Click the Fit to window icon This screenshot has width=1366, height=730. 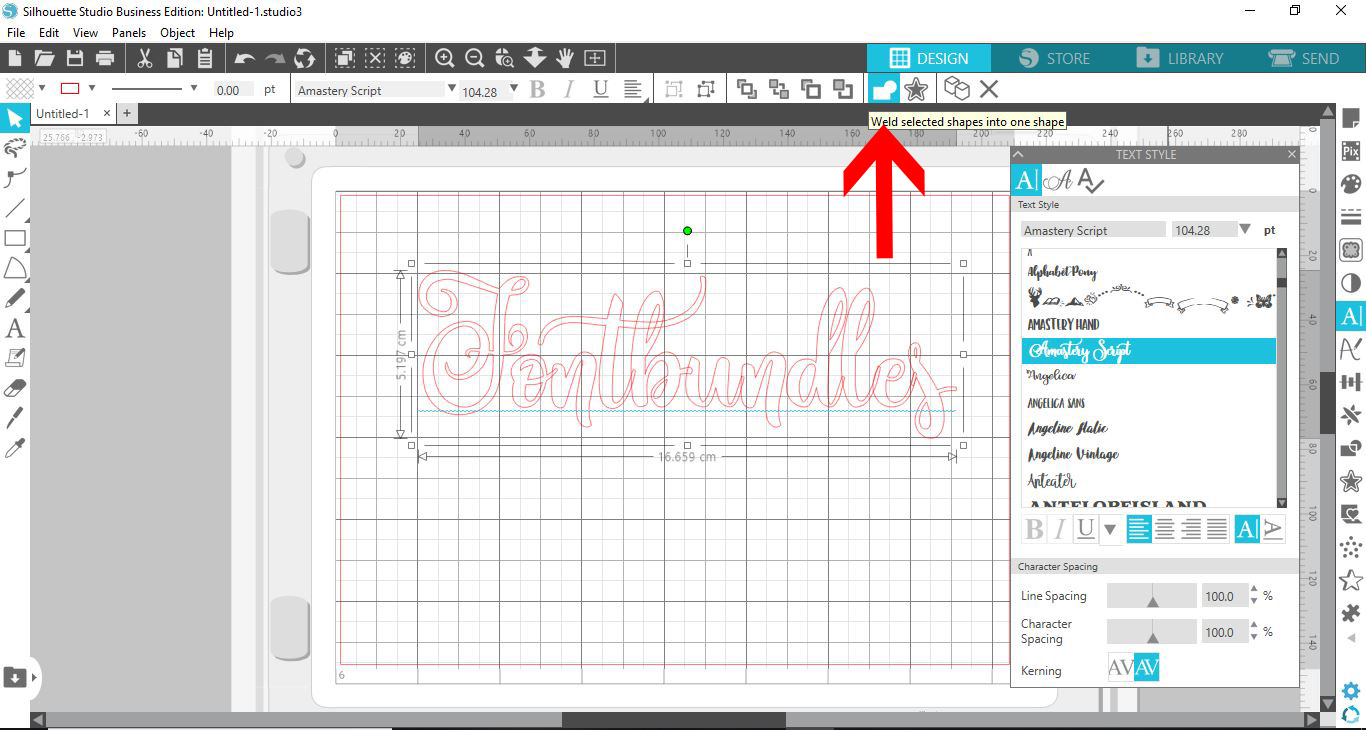(x=595, y=58)
